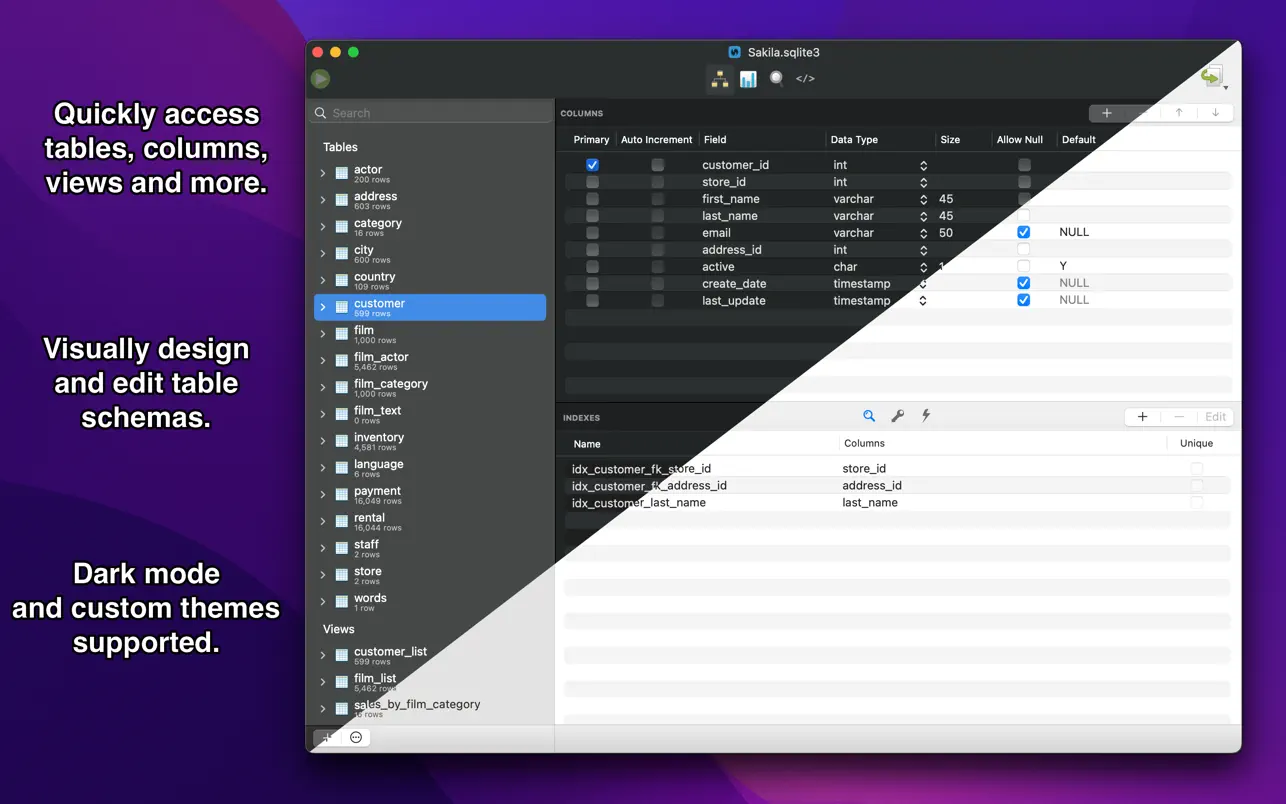
Task: Click the sidebar Search field
Action: point(430,112)
